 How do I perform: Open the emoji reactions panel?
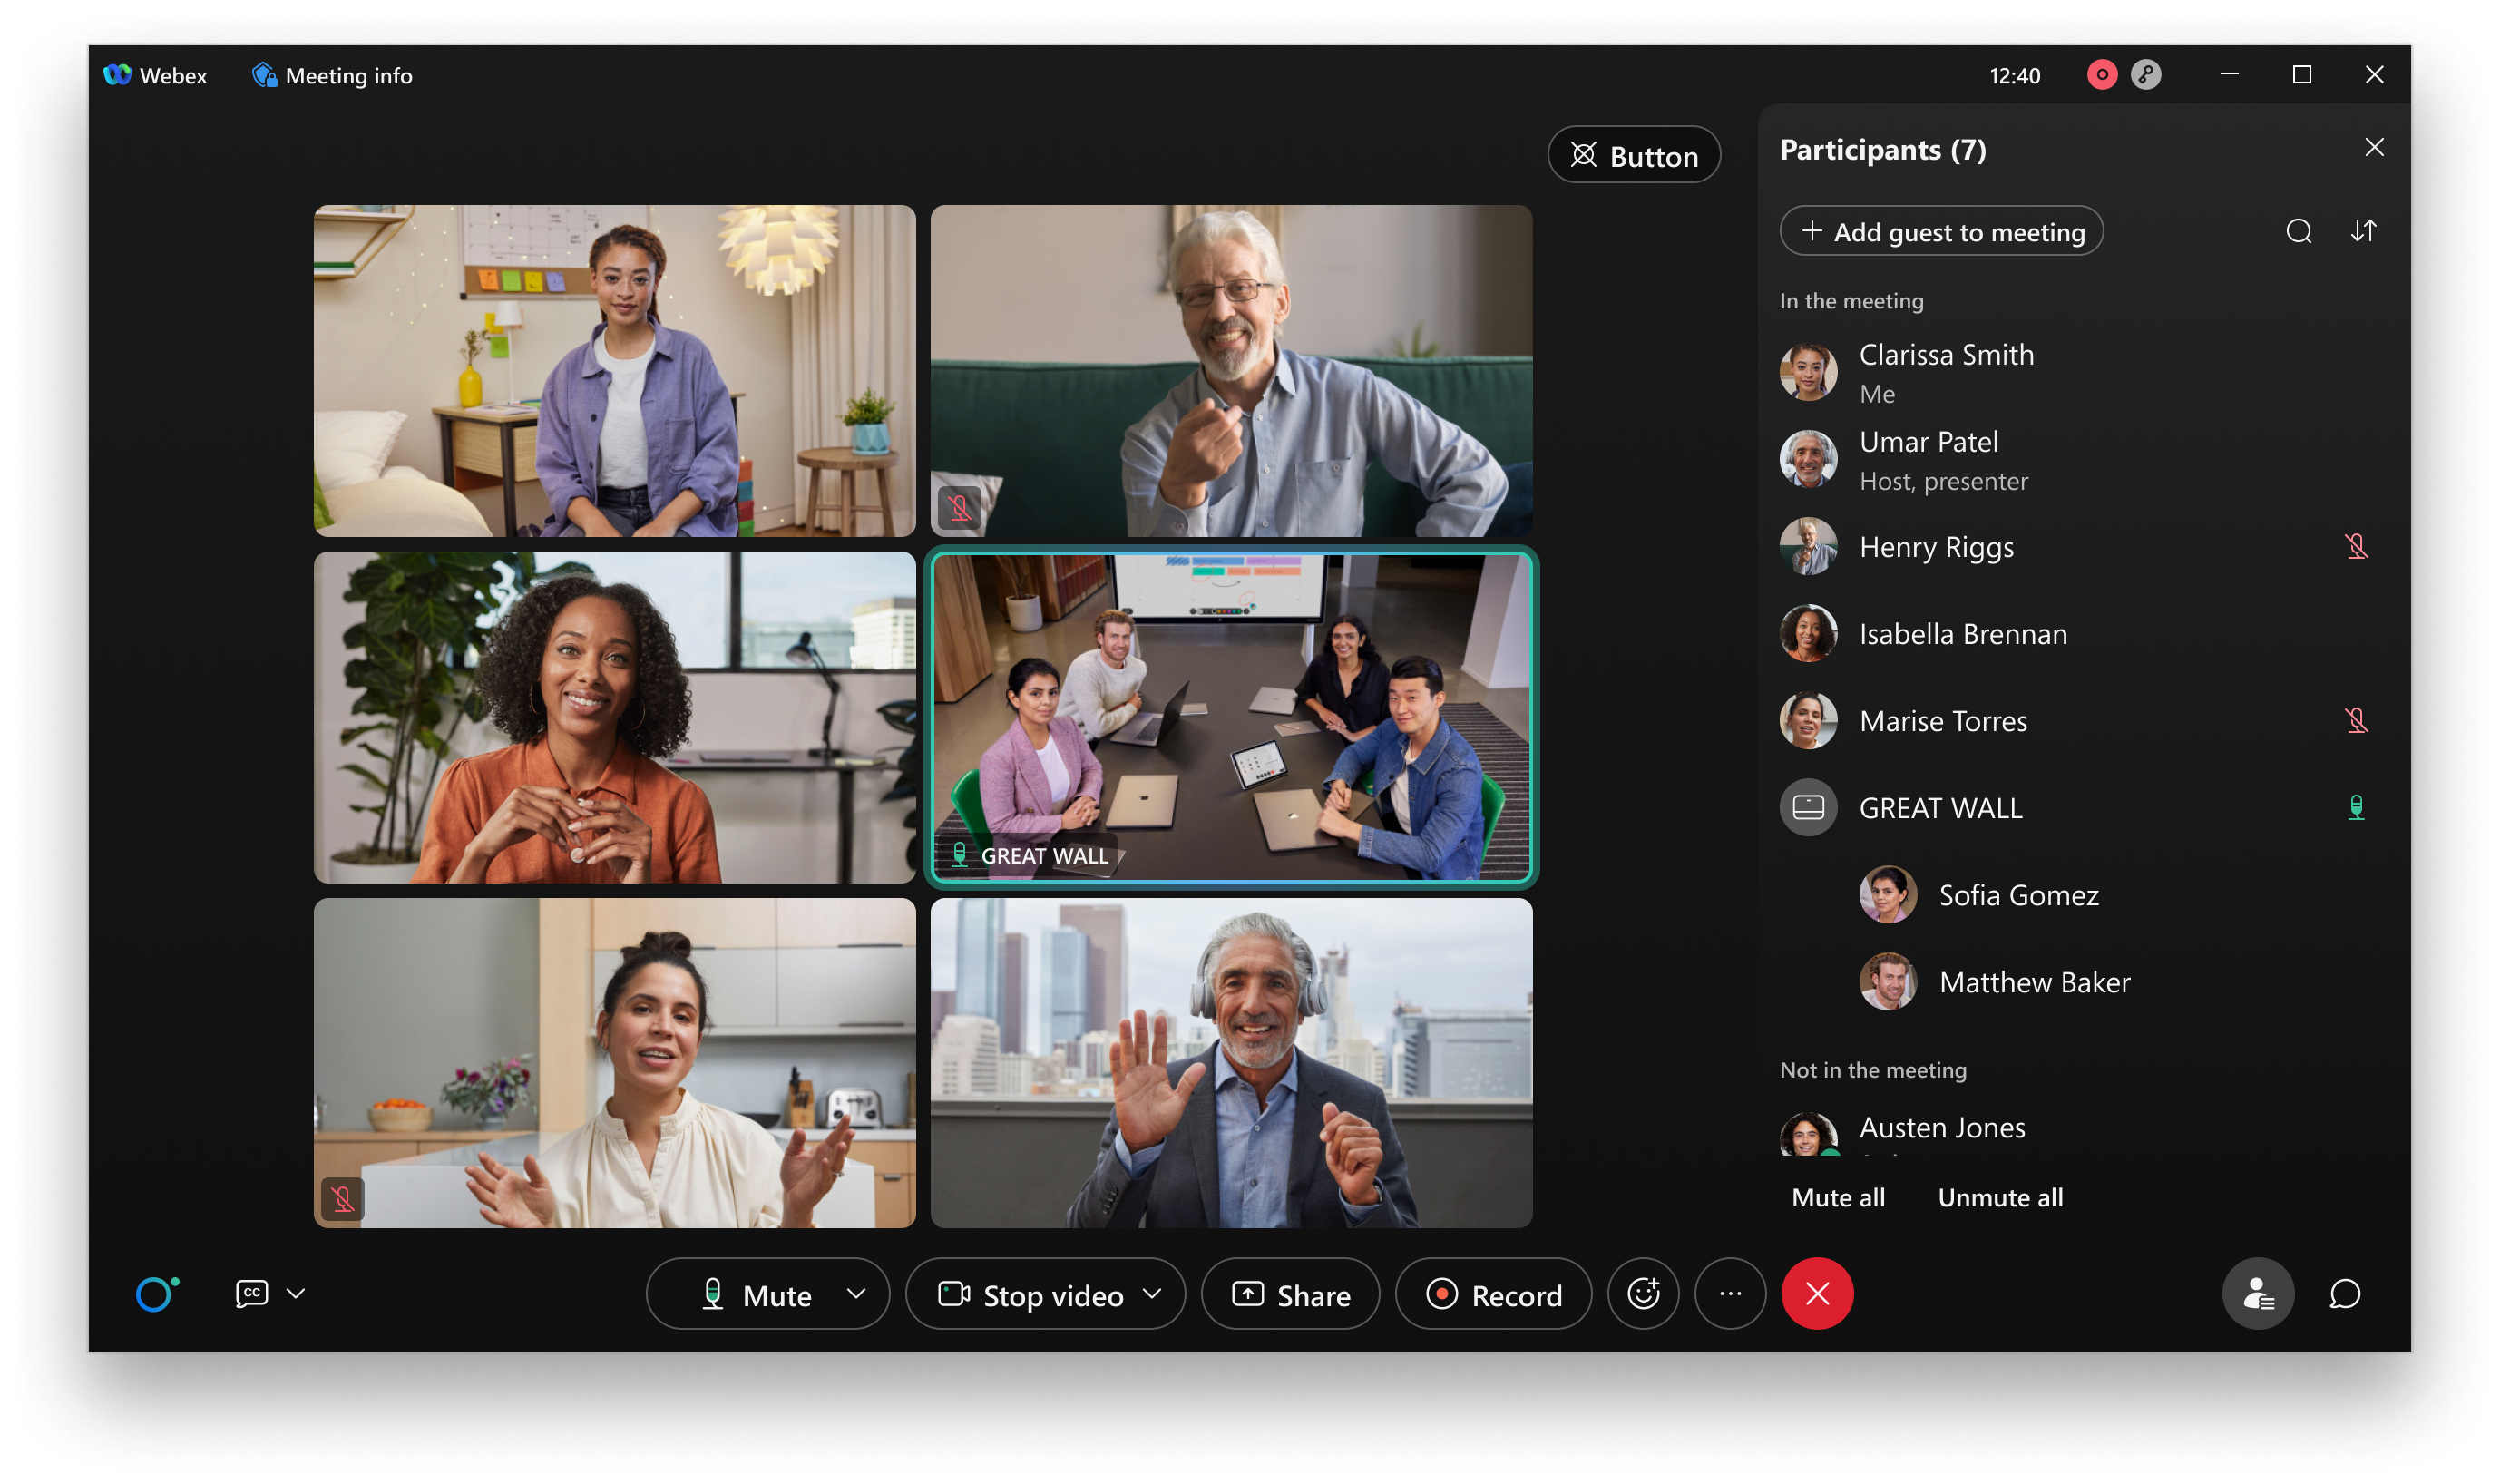tap(1643, 1293)
